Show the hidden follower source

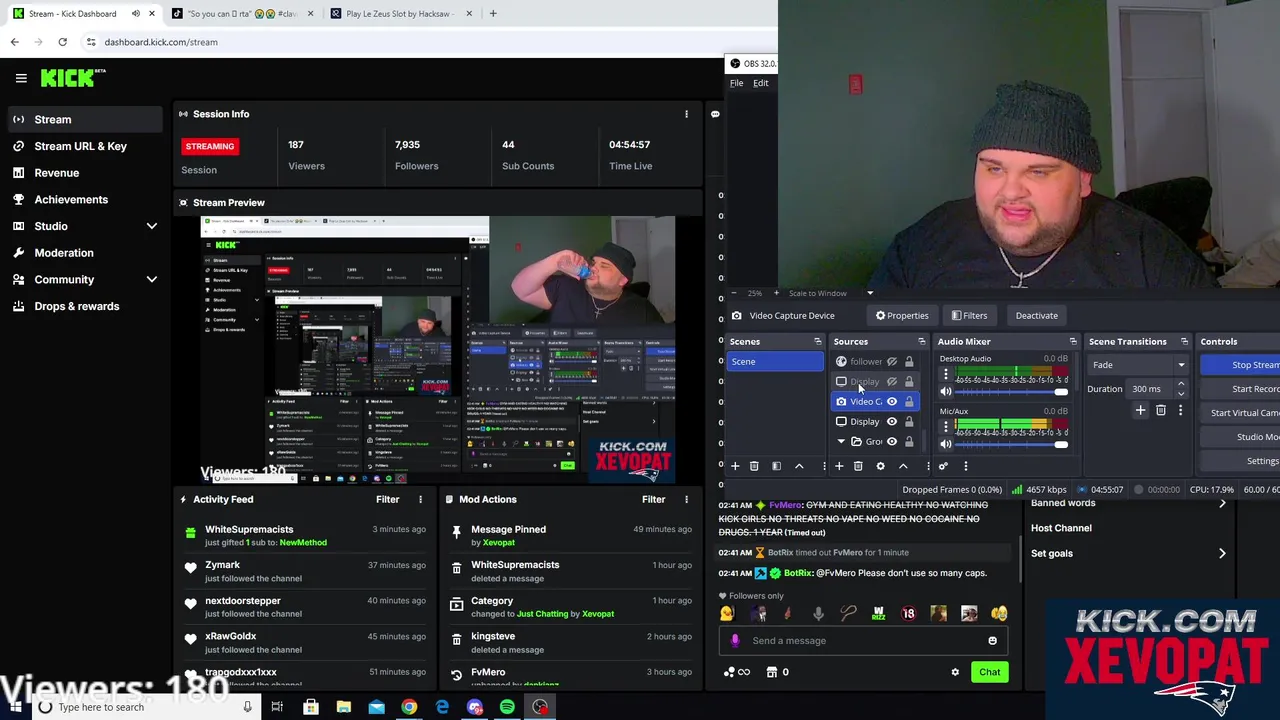click(892, 362)
